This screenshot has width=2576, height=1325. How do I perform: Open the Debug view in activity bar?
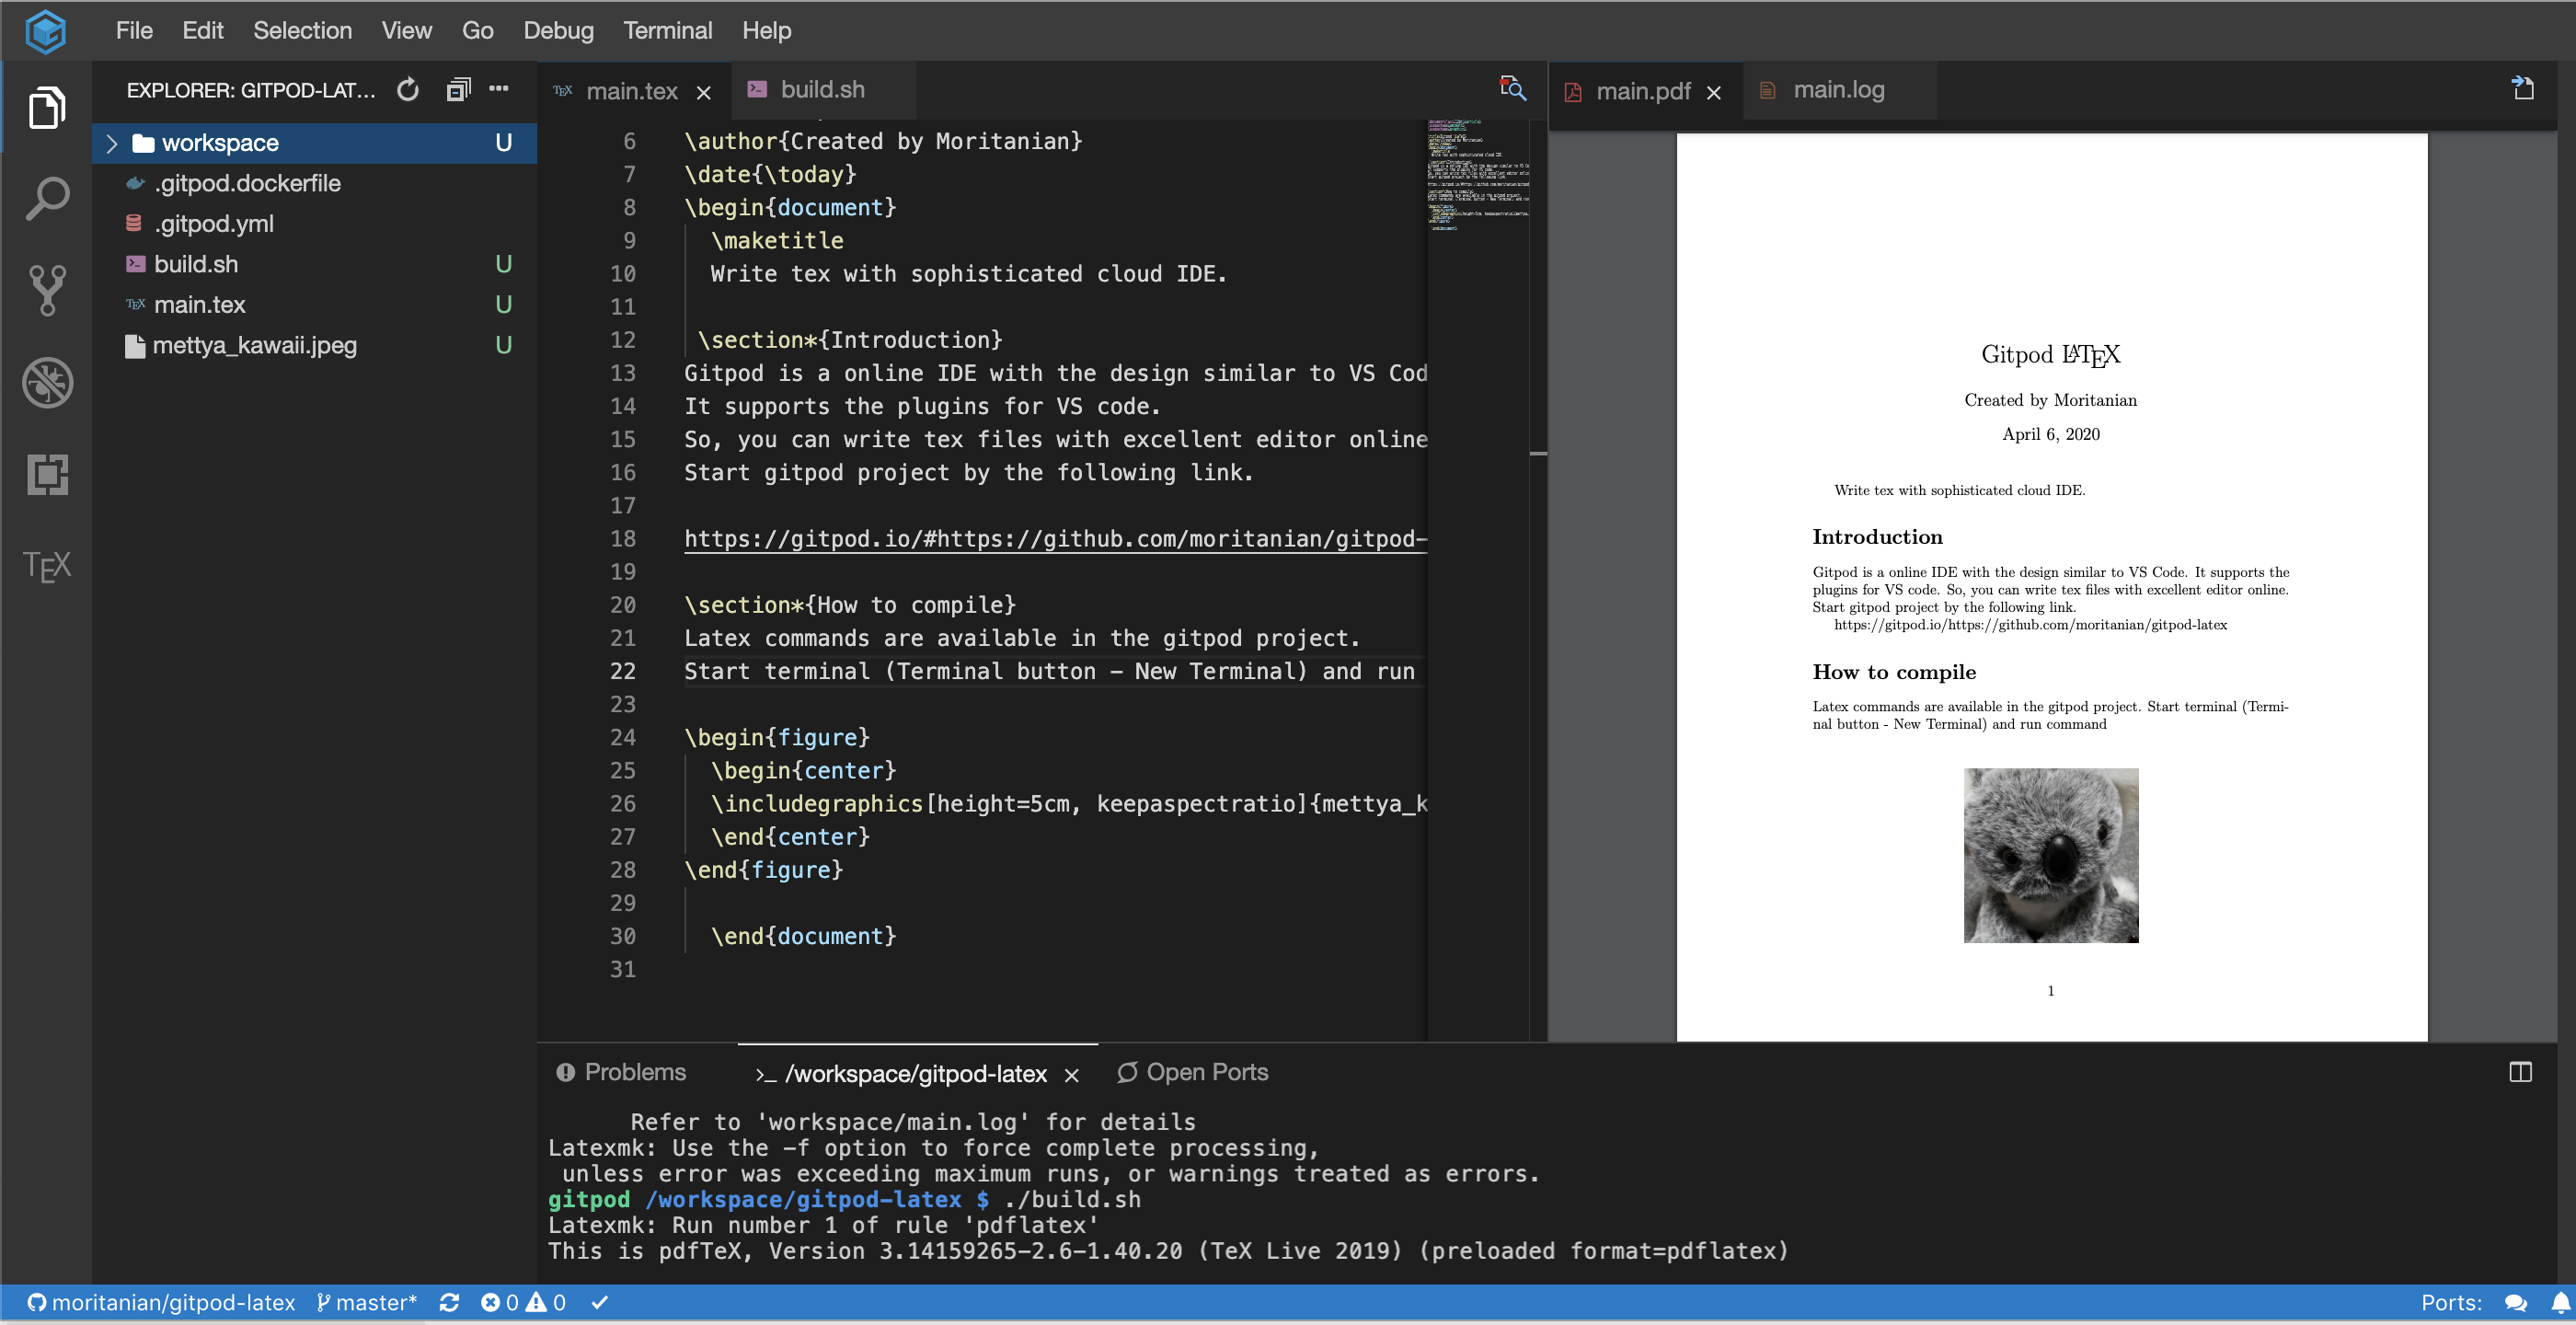click(x=47, y=382)
